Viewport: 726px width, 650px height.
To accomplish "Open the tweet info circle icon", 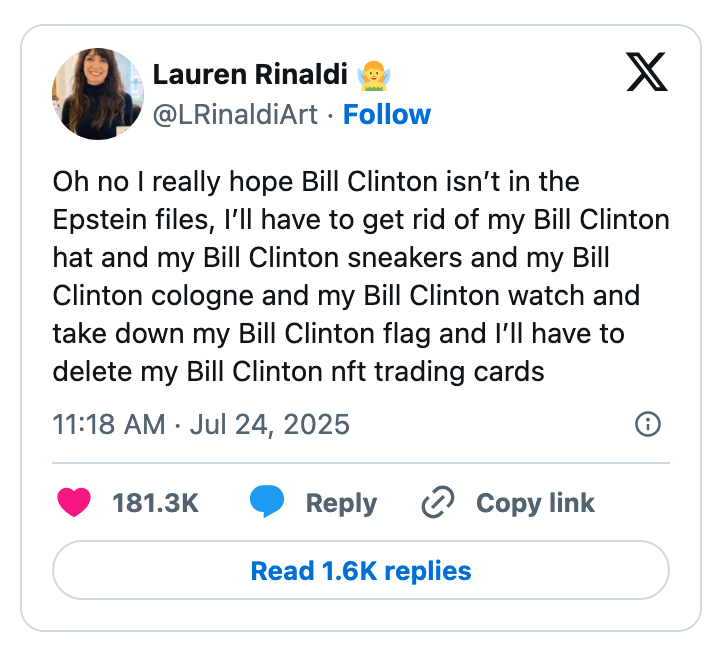I will 648,424.
